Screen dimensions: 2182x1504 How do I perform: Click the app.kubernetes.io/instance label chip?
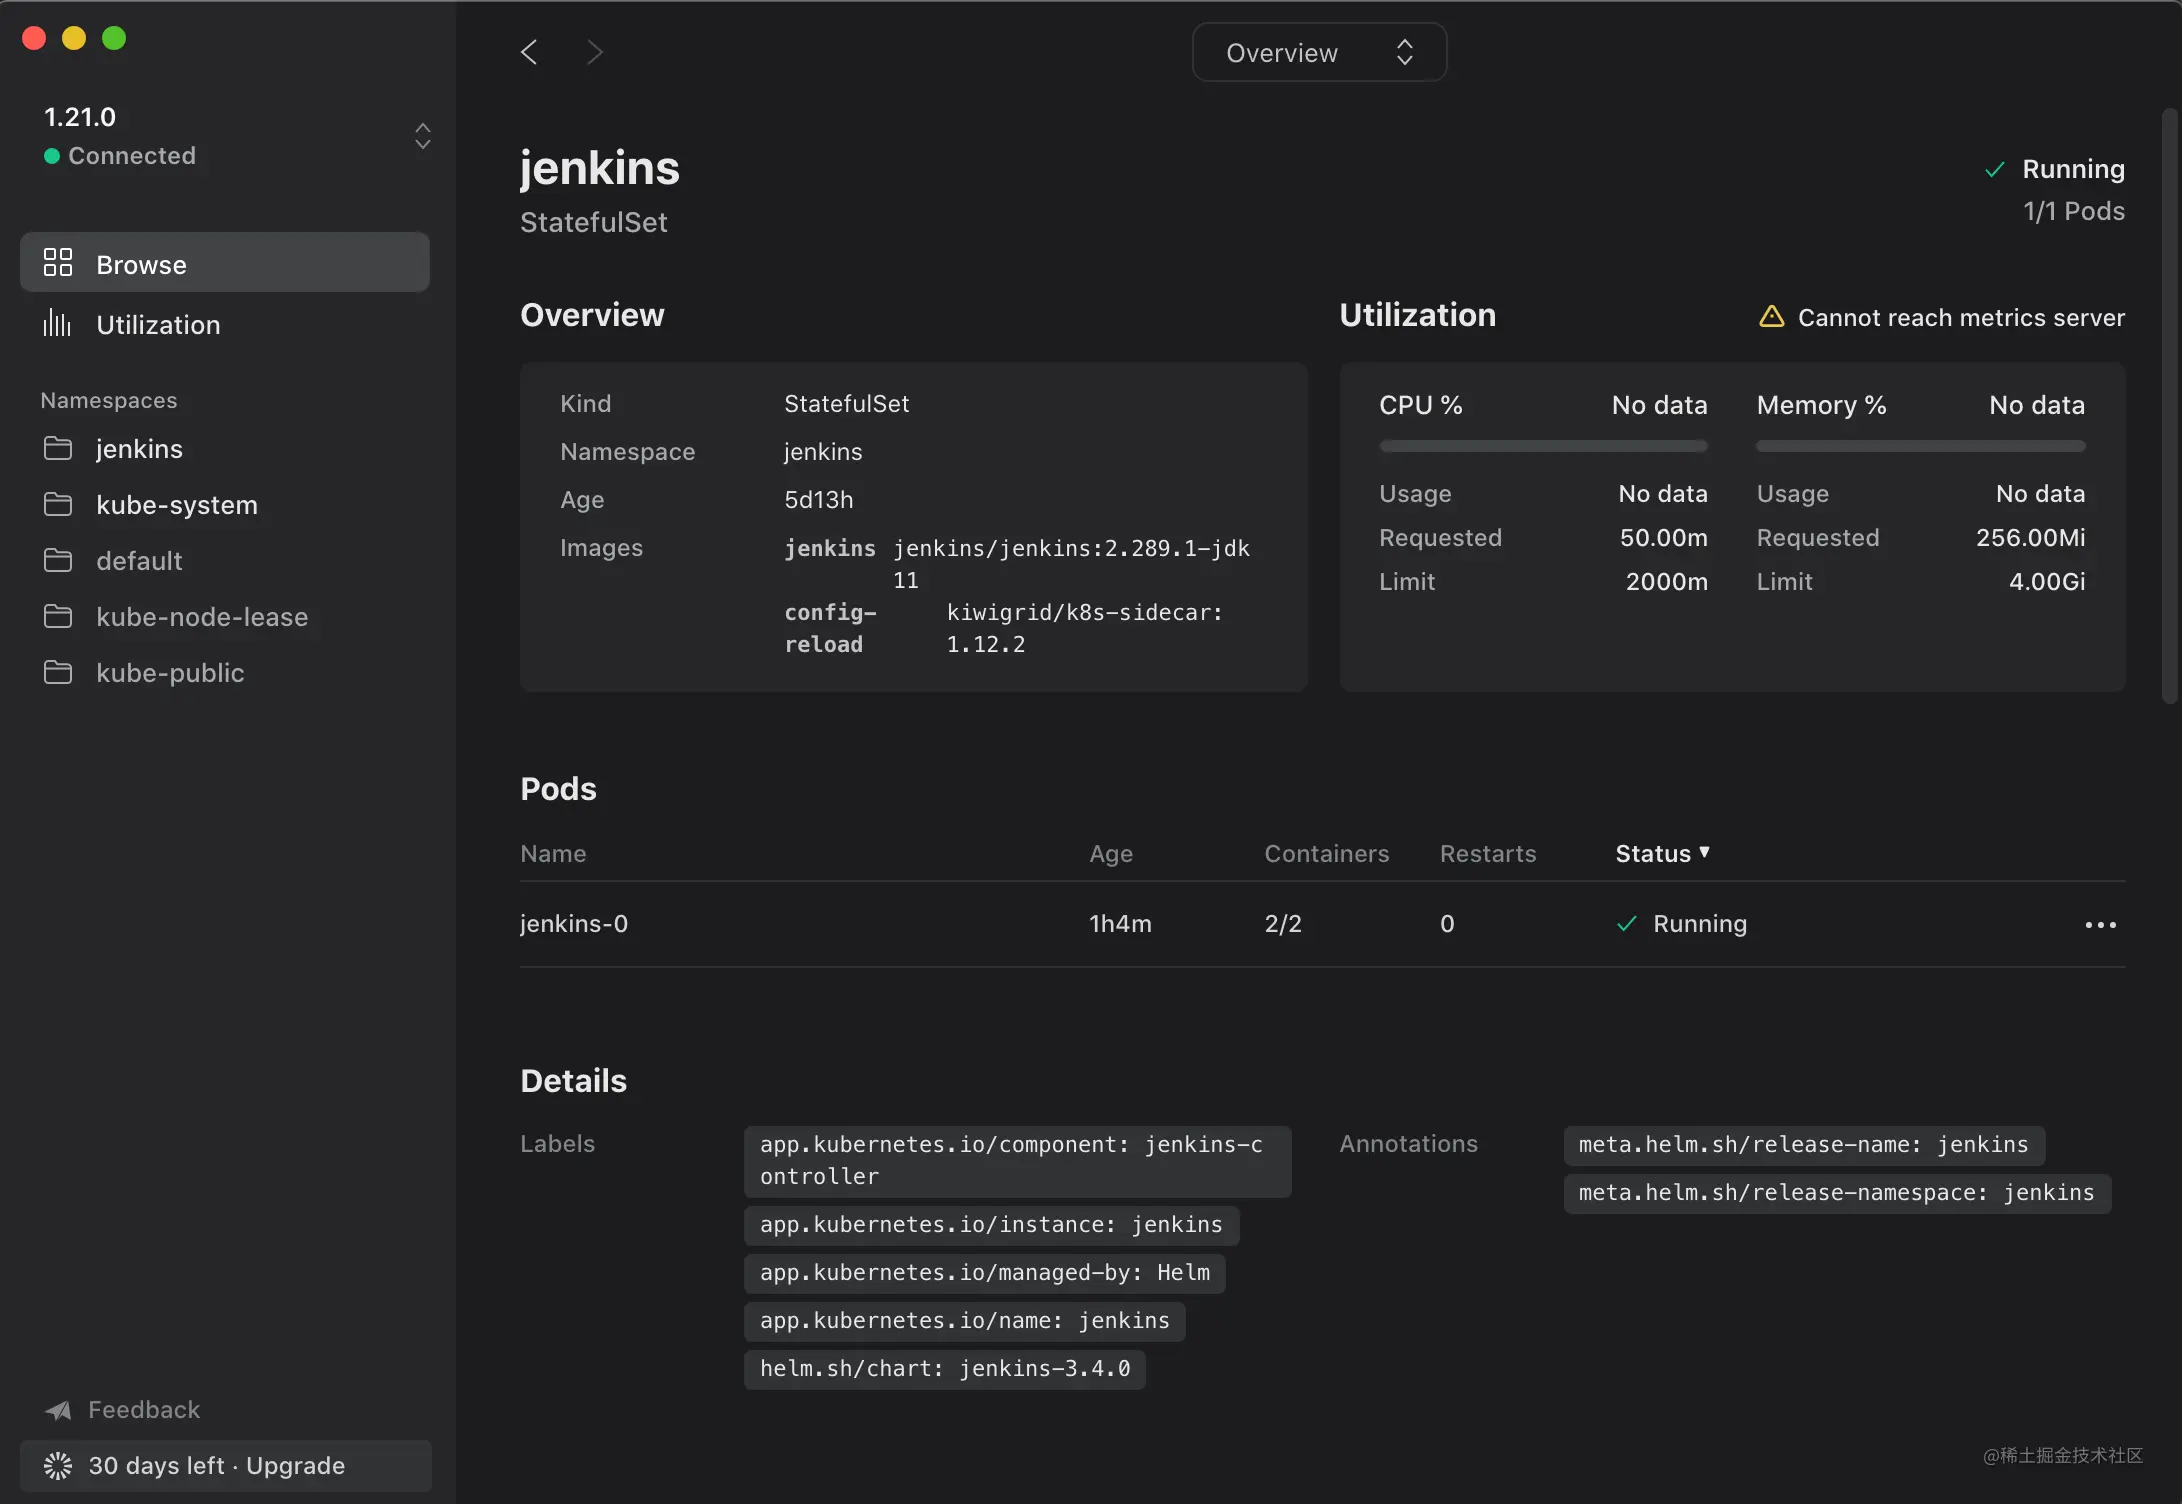click(991, 1225)
